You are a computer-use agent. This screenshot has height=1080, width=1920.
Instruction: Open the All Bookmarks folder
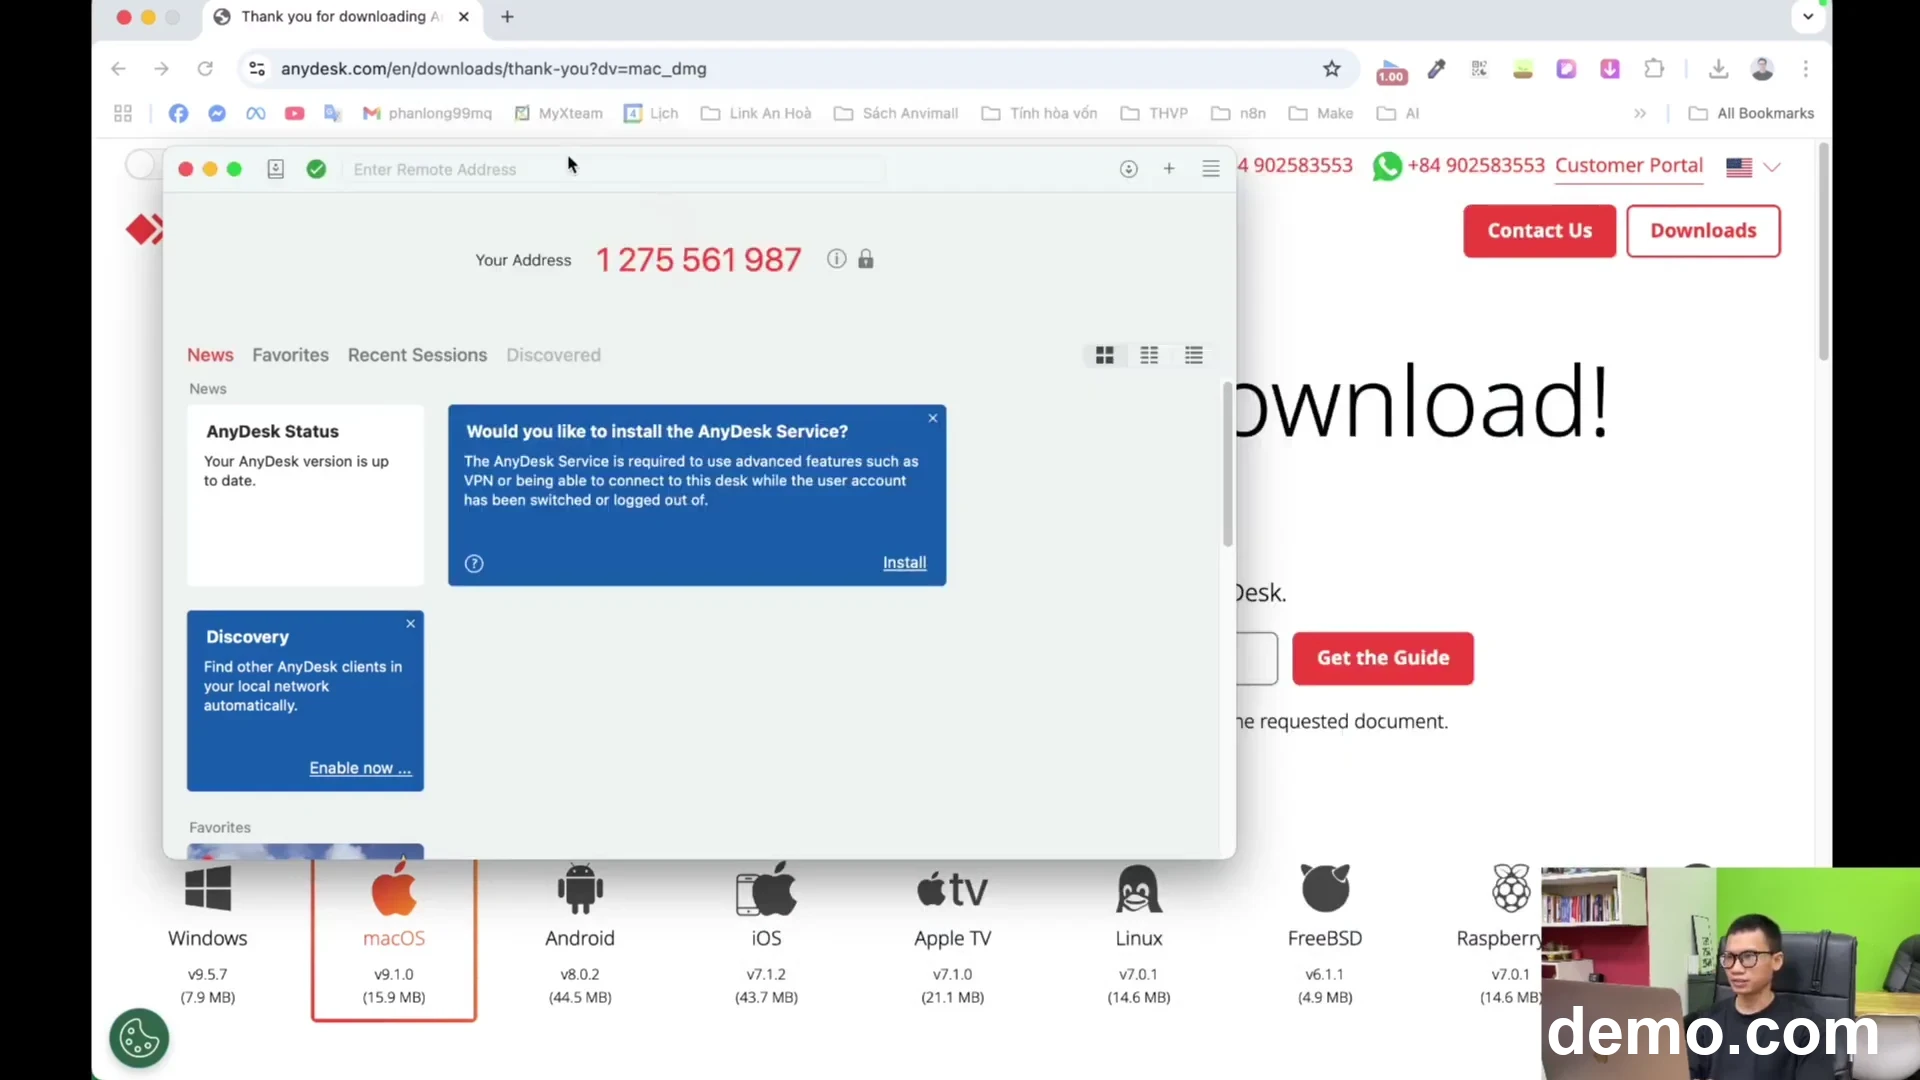(x=1751, y=114)
